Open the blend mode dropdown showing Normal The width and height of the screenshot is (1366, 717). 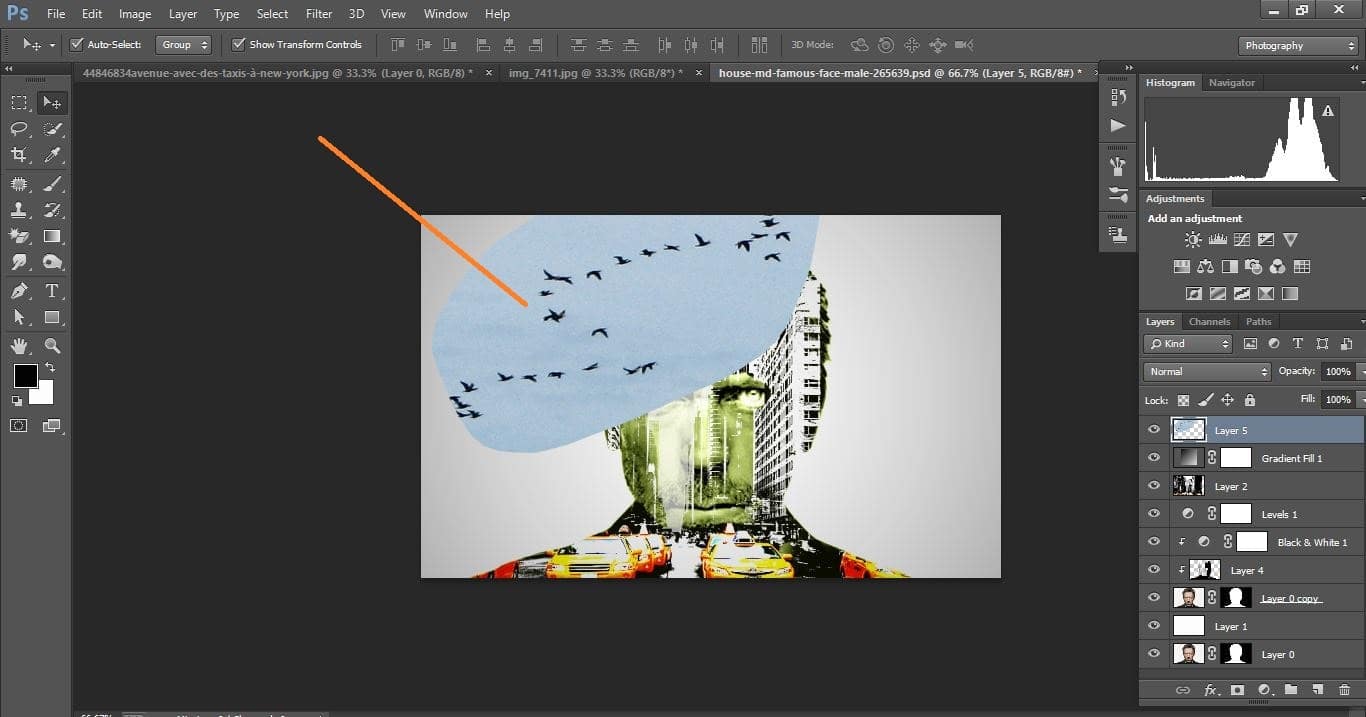pyautogui.click(x=1206, y=370)
